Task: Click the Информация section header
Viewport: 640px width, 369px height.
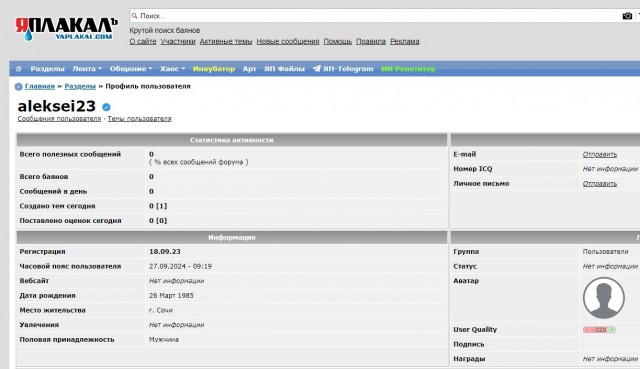Action: click(231, 237)
